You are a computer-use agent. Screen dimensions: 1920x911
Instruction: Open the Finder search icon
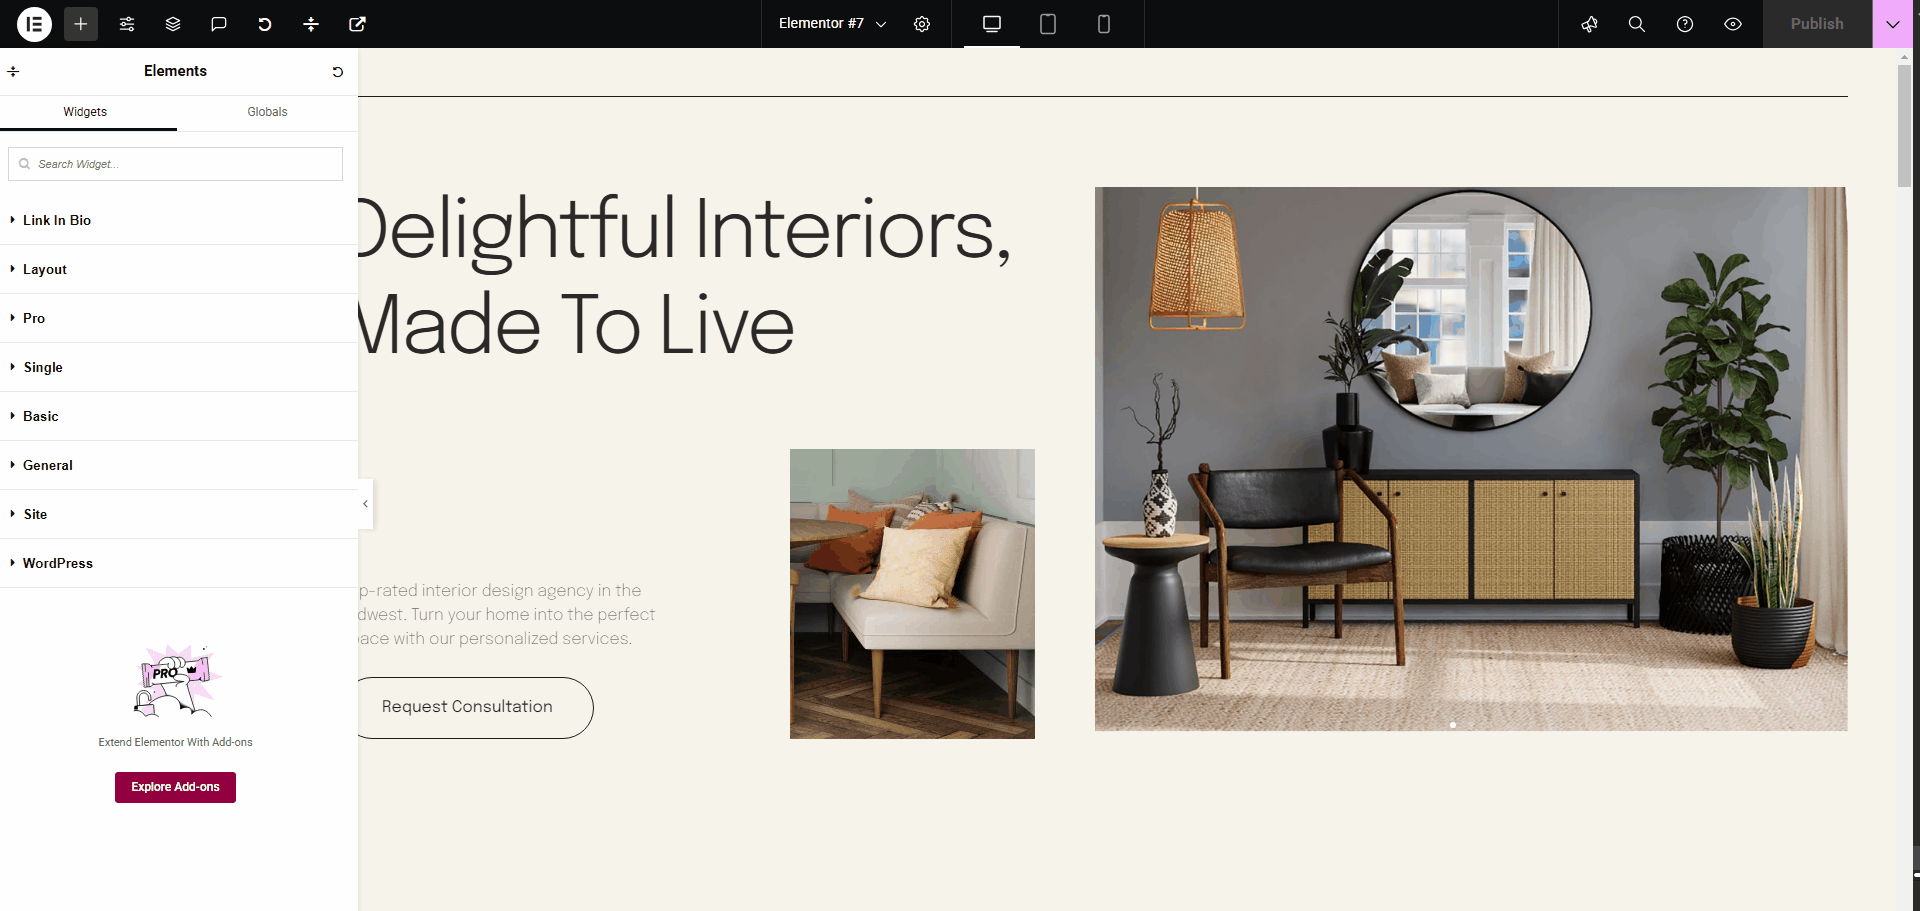[x=1637, y=24]
